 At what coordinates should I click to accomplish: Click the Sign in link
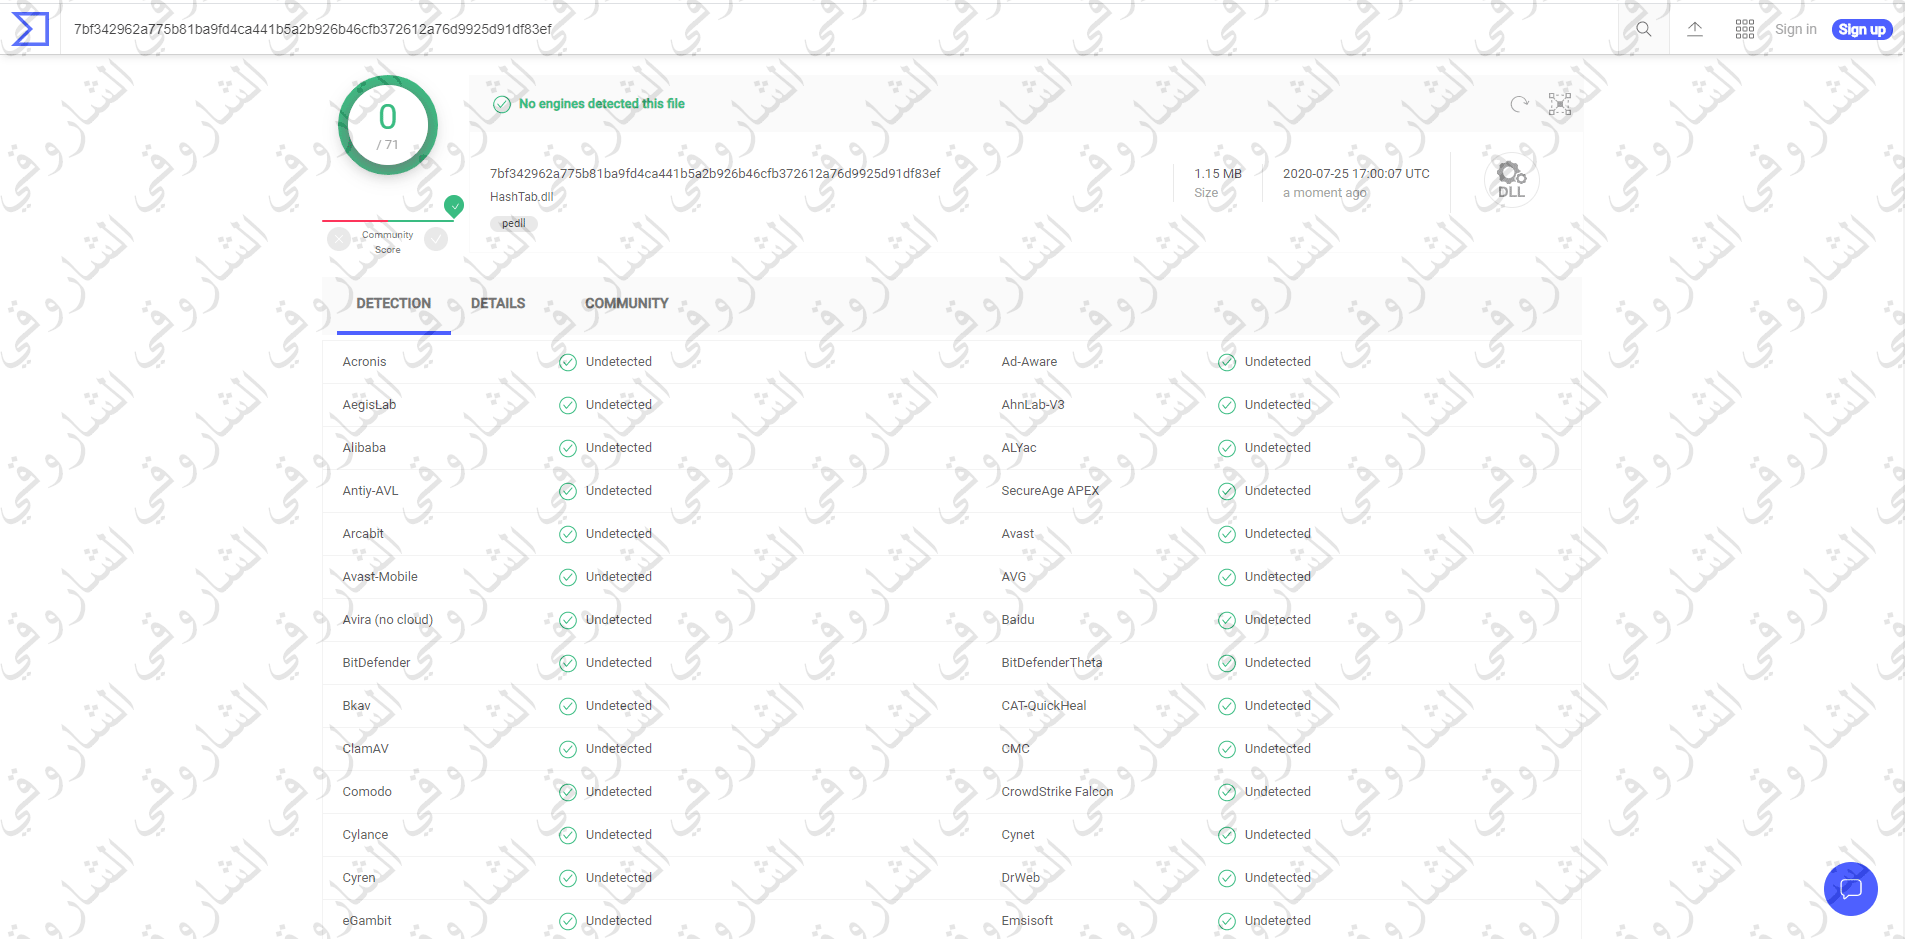[x=1796, y=29]
